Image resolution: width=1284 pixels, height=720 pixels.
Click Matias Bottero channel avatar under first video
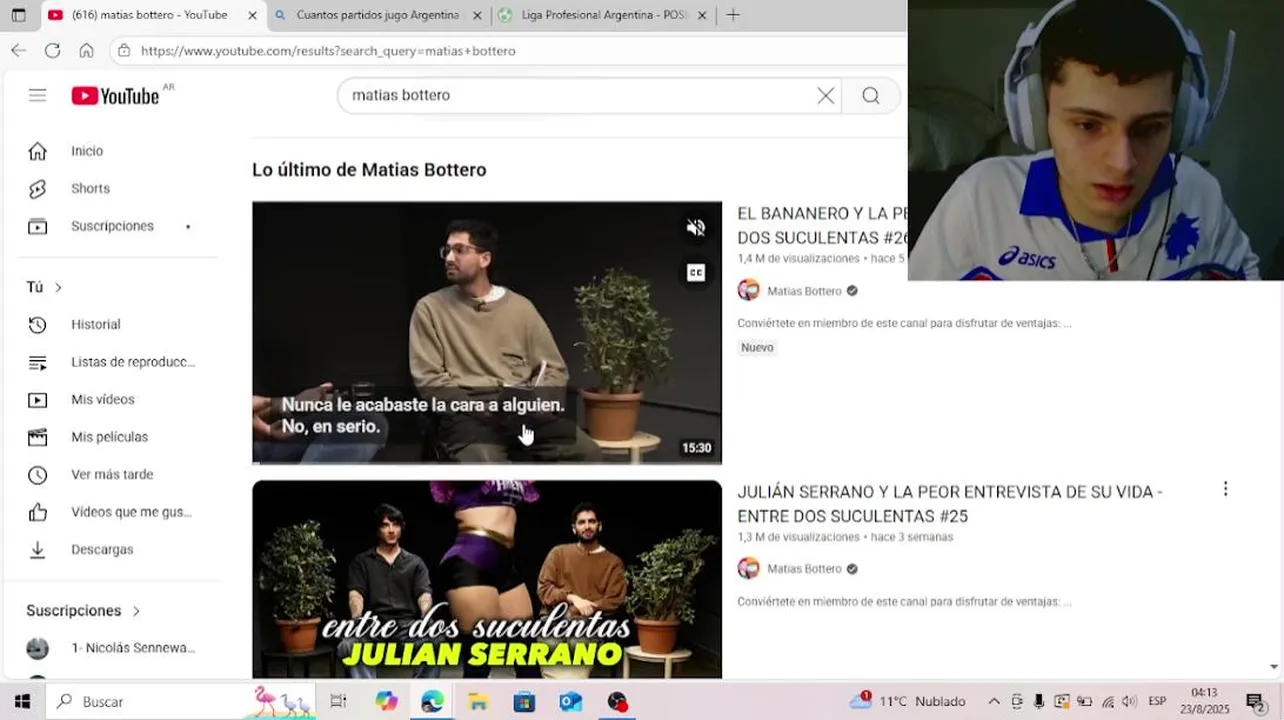(x=748, y=291)
